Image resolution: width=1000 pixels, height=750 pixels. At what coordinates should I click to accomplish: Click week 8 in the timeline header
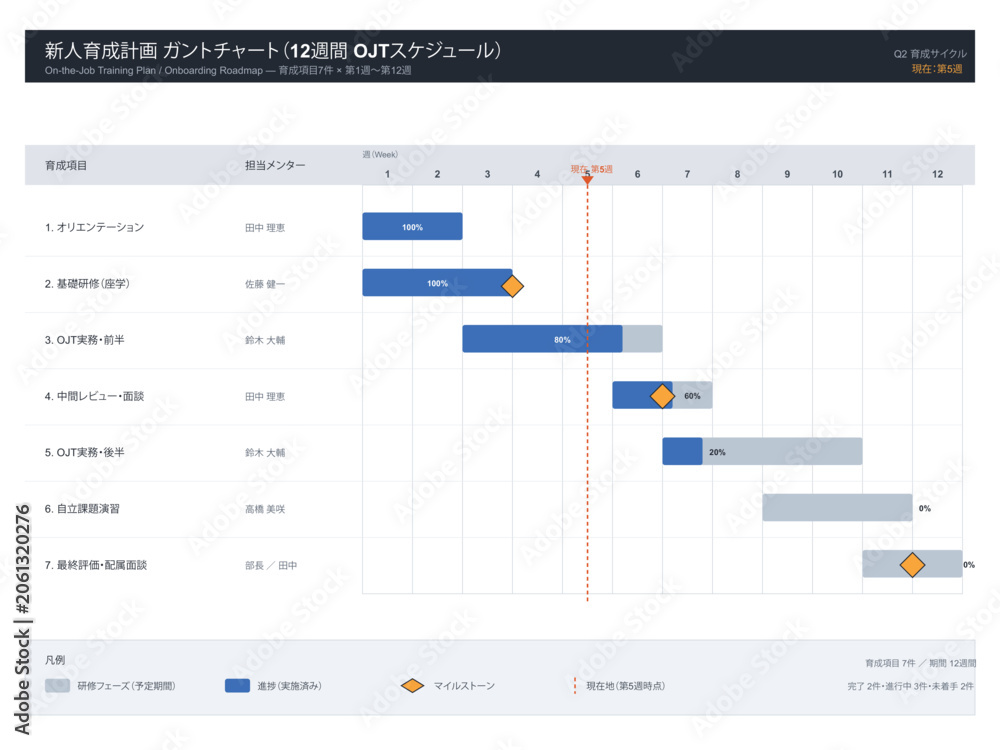[737, 174]
